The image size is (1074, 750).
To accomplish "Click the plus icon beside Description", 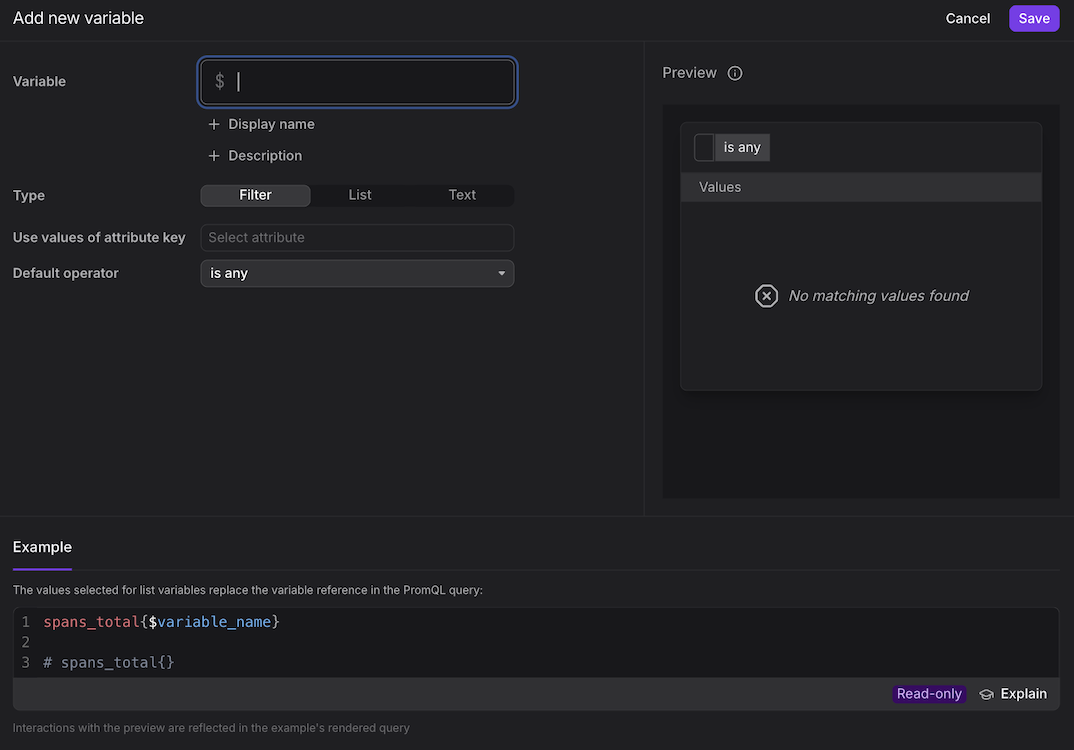I will (x=213, y=156).
